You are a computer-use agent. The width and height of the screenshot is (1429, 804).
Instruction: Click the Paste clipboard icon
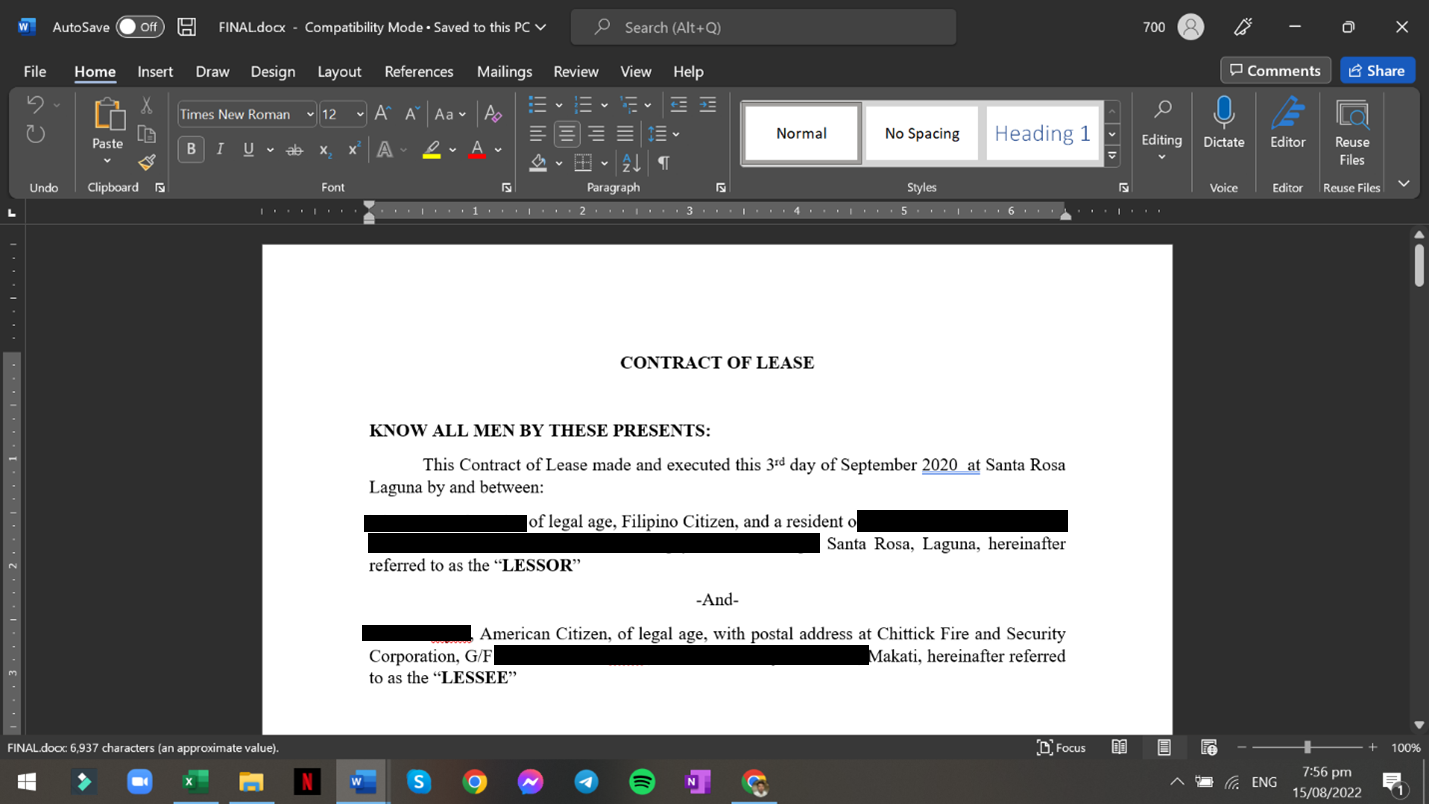point(108,113)
